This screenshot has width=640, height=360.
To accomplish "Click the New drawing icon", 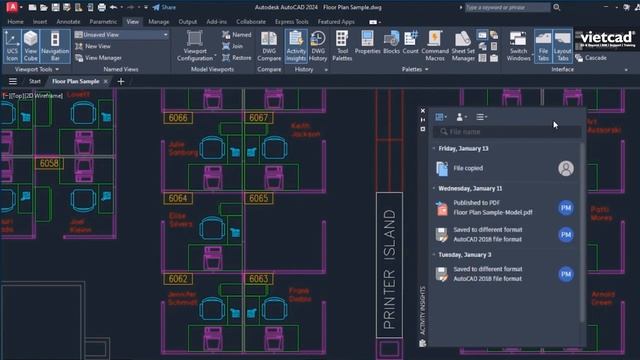I will tap(32, 7).
